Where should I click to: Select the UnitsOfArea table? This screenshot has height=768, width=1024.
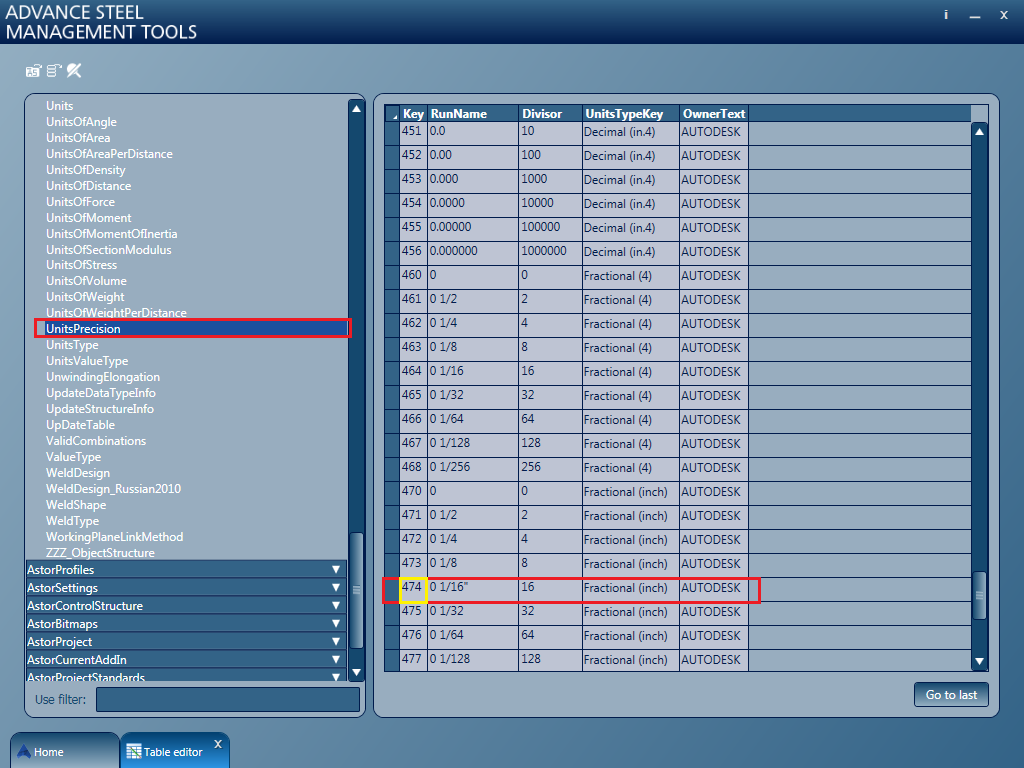coord(78,138)
